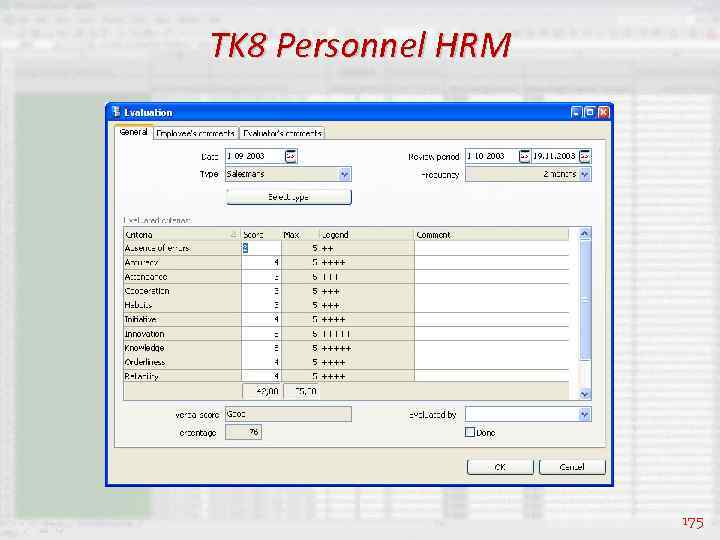Select the Cooperation criteria row

(x=346, y=291)
